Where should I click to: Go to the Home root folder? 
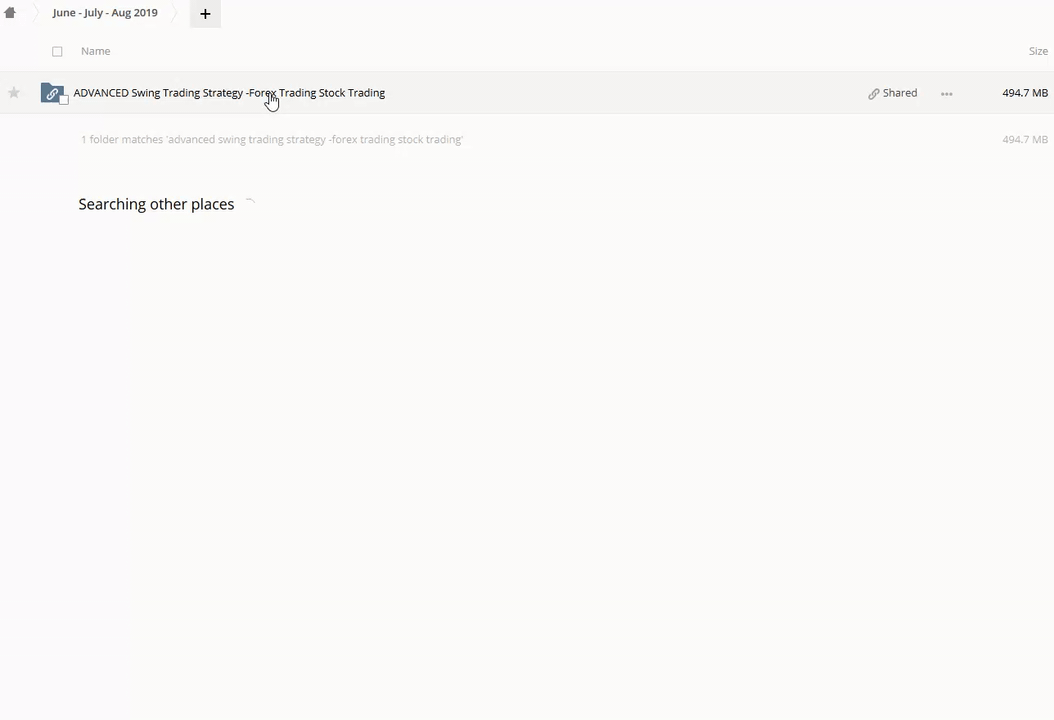click(x=10, y=13)
